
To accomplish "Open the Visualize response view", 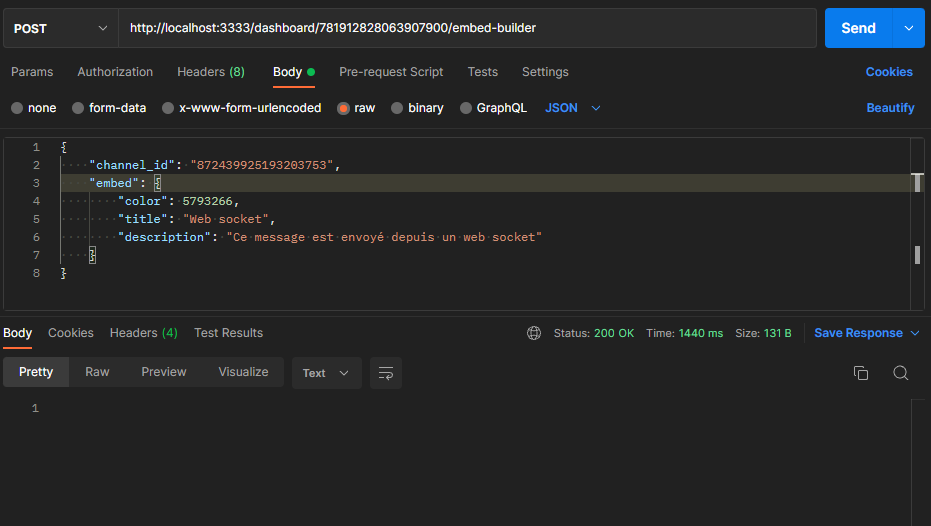I will (x=243, y=372).
